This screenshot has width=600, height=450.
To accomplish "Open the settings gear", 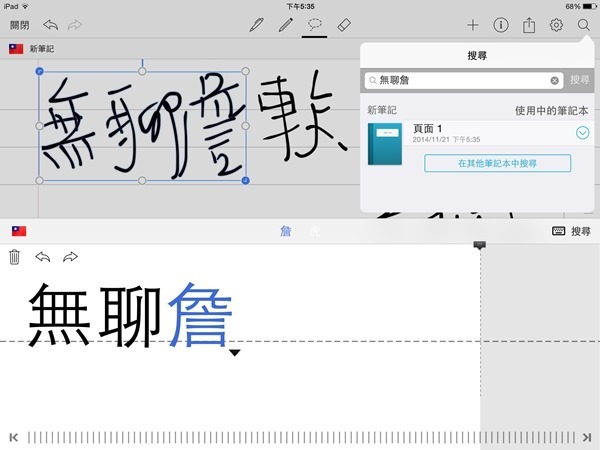I will tap(556, 25).
